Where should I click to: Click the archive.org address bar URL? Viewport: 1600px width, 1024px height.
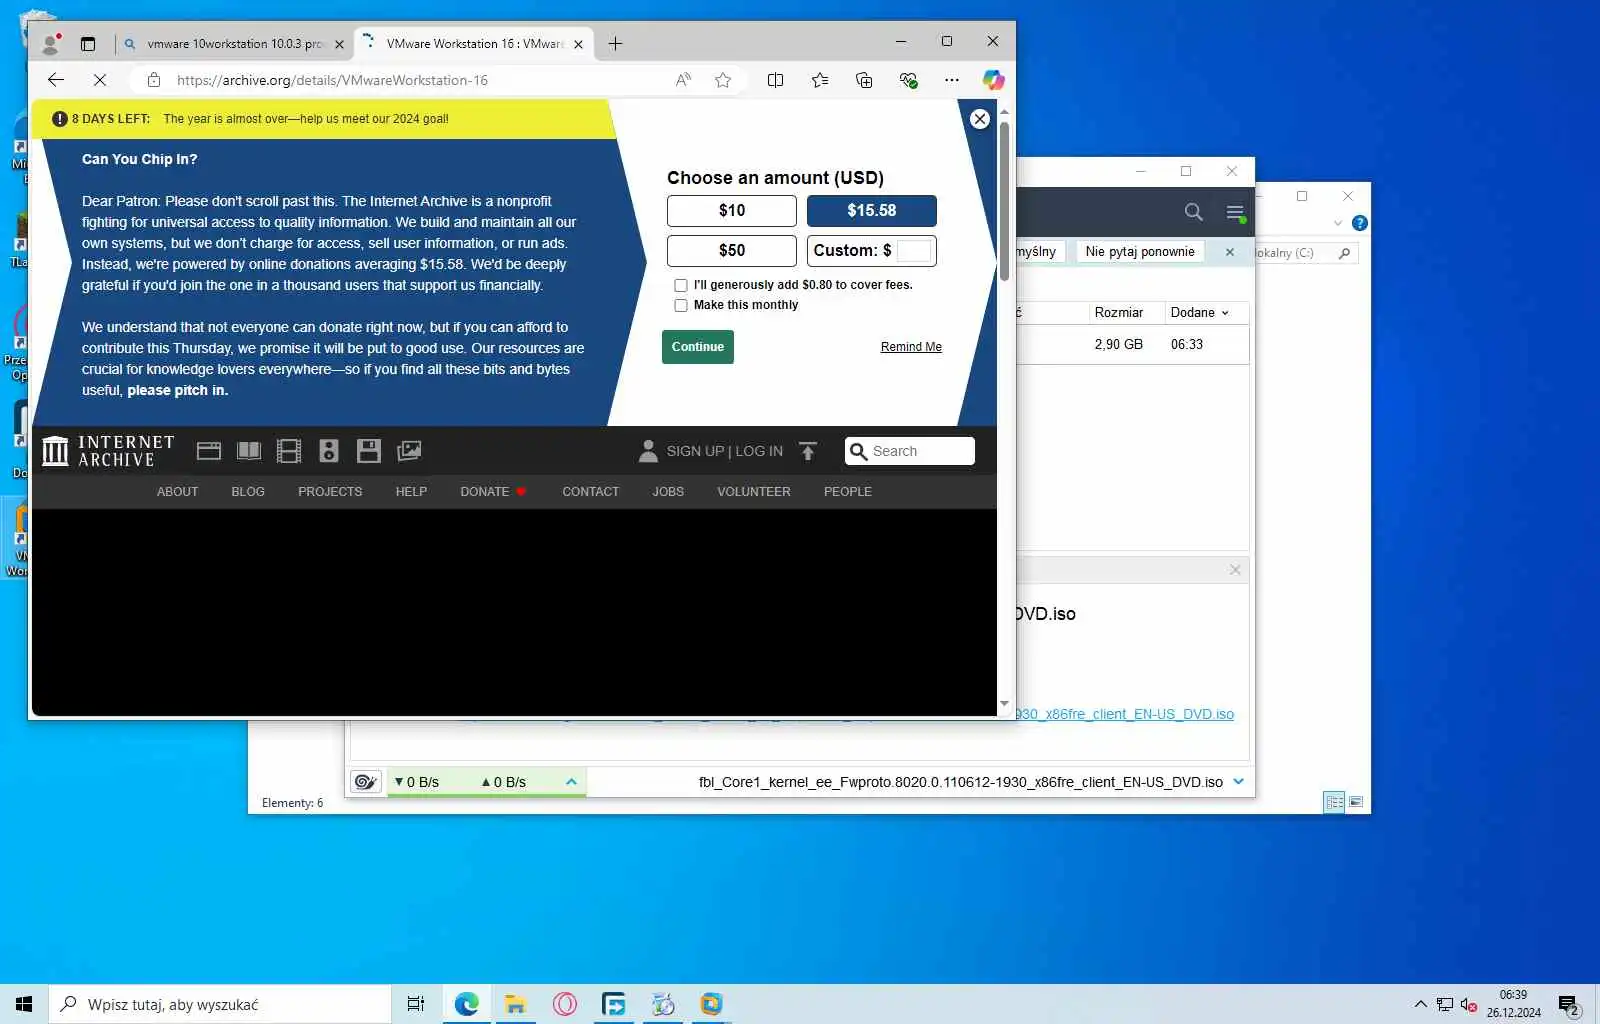[x=332, y=80]
